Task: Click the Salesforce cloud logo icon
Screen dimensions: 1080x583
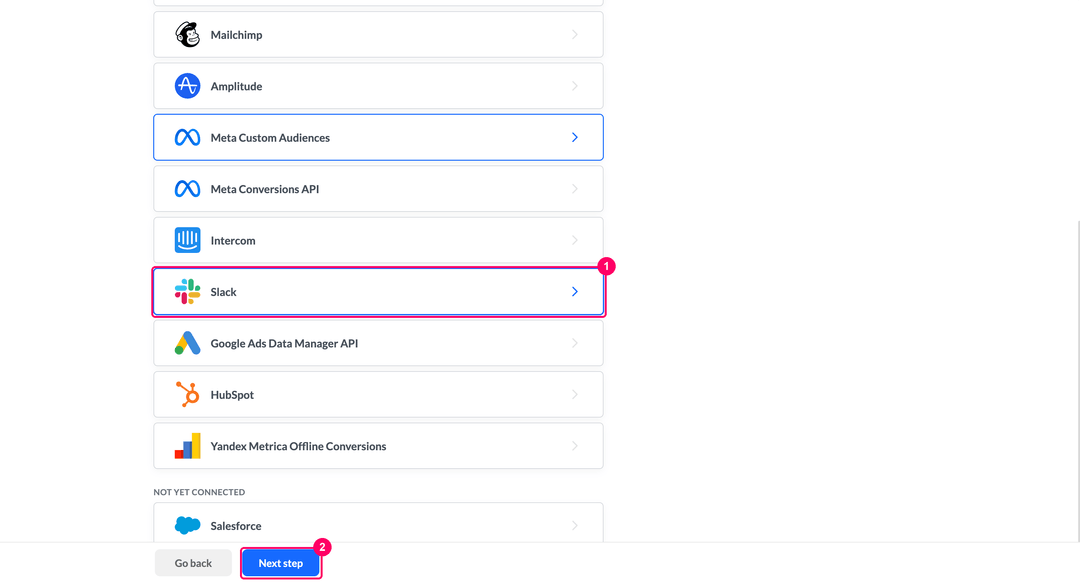Action: (x=187, y=525)
